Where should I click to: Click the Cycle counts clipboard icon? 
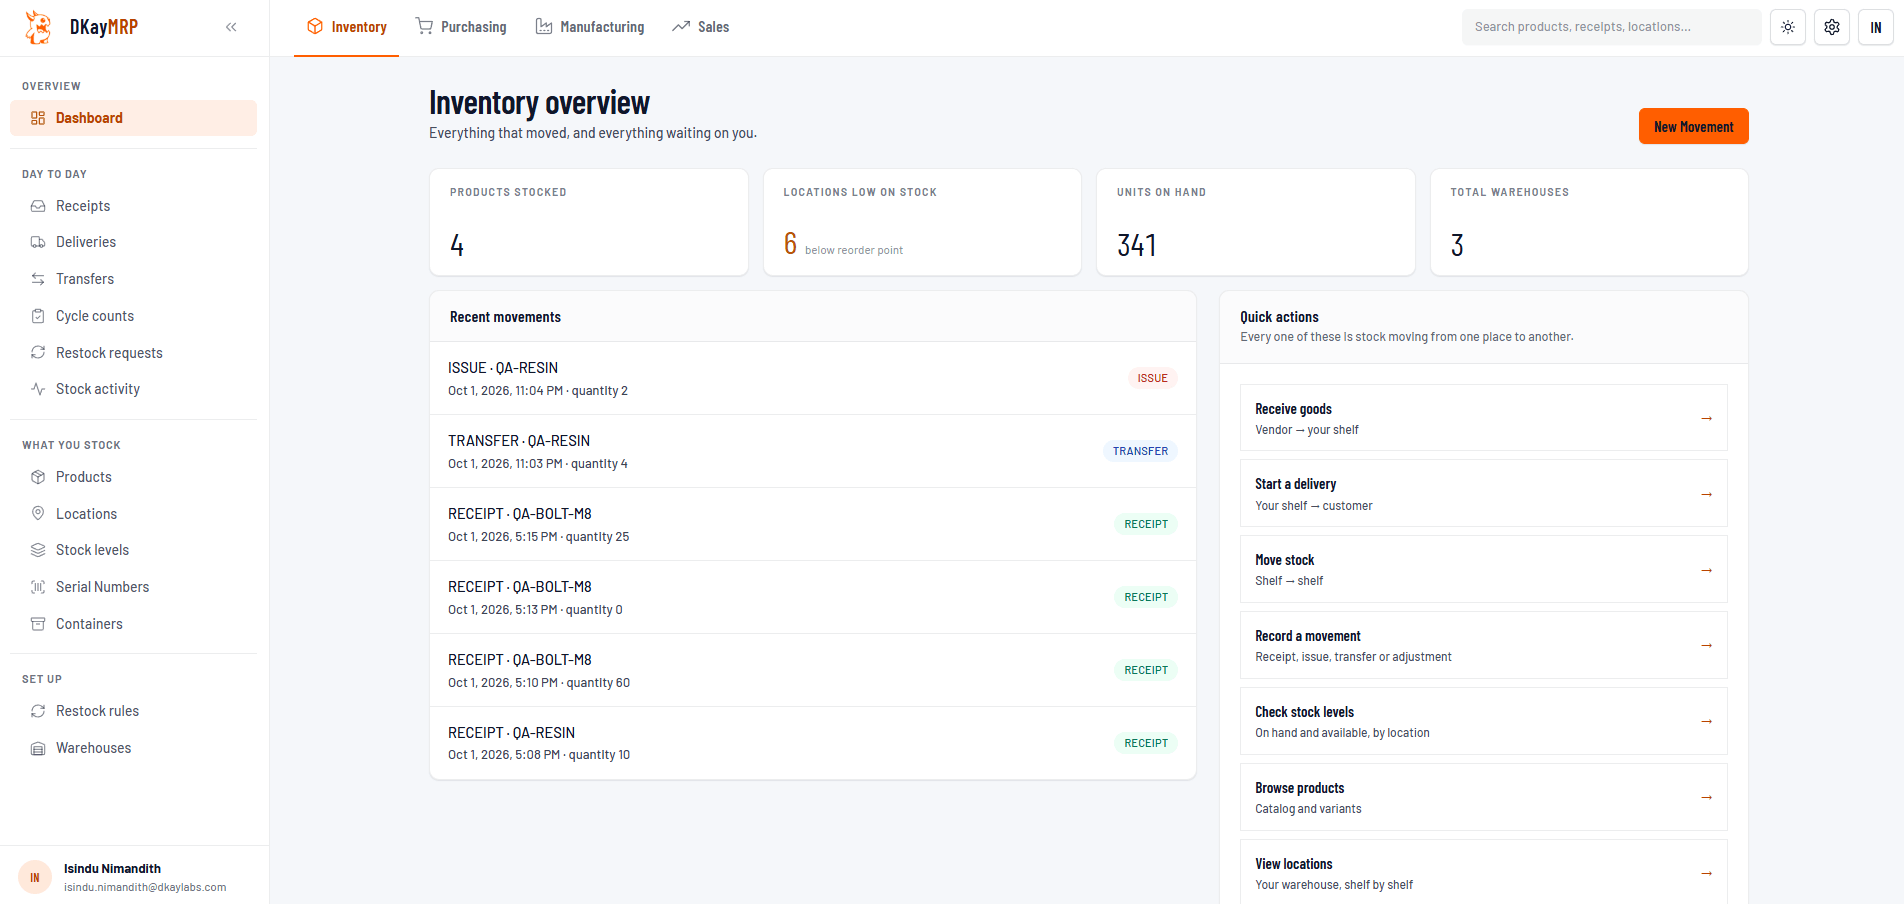click(x=38, y=316)
